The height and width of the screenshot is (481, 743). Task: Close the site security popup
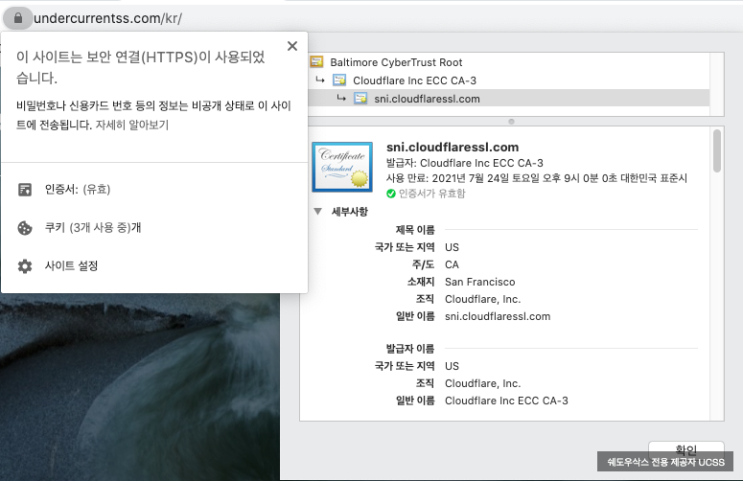click(x=292, y=46)
